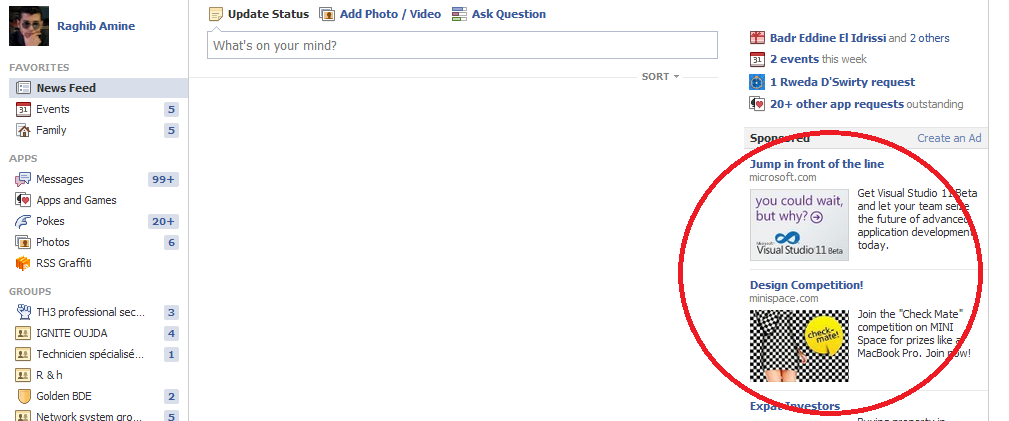Image resolution: width=1009 pixels, height=421 pixels.
Task: Open Apps and Games
Action: pyautogui.click(x=77, y=200)
